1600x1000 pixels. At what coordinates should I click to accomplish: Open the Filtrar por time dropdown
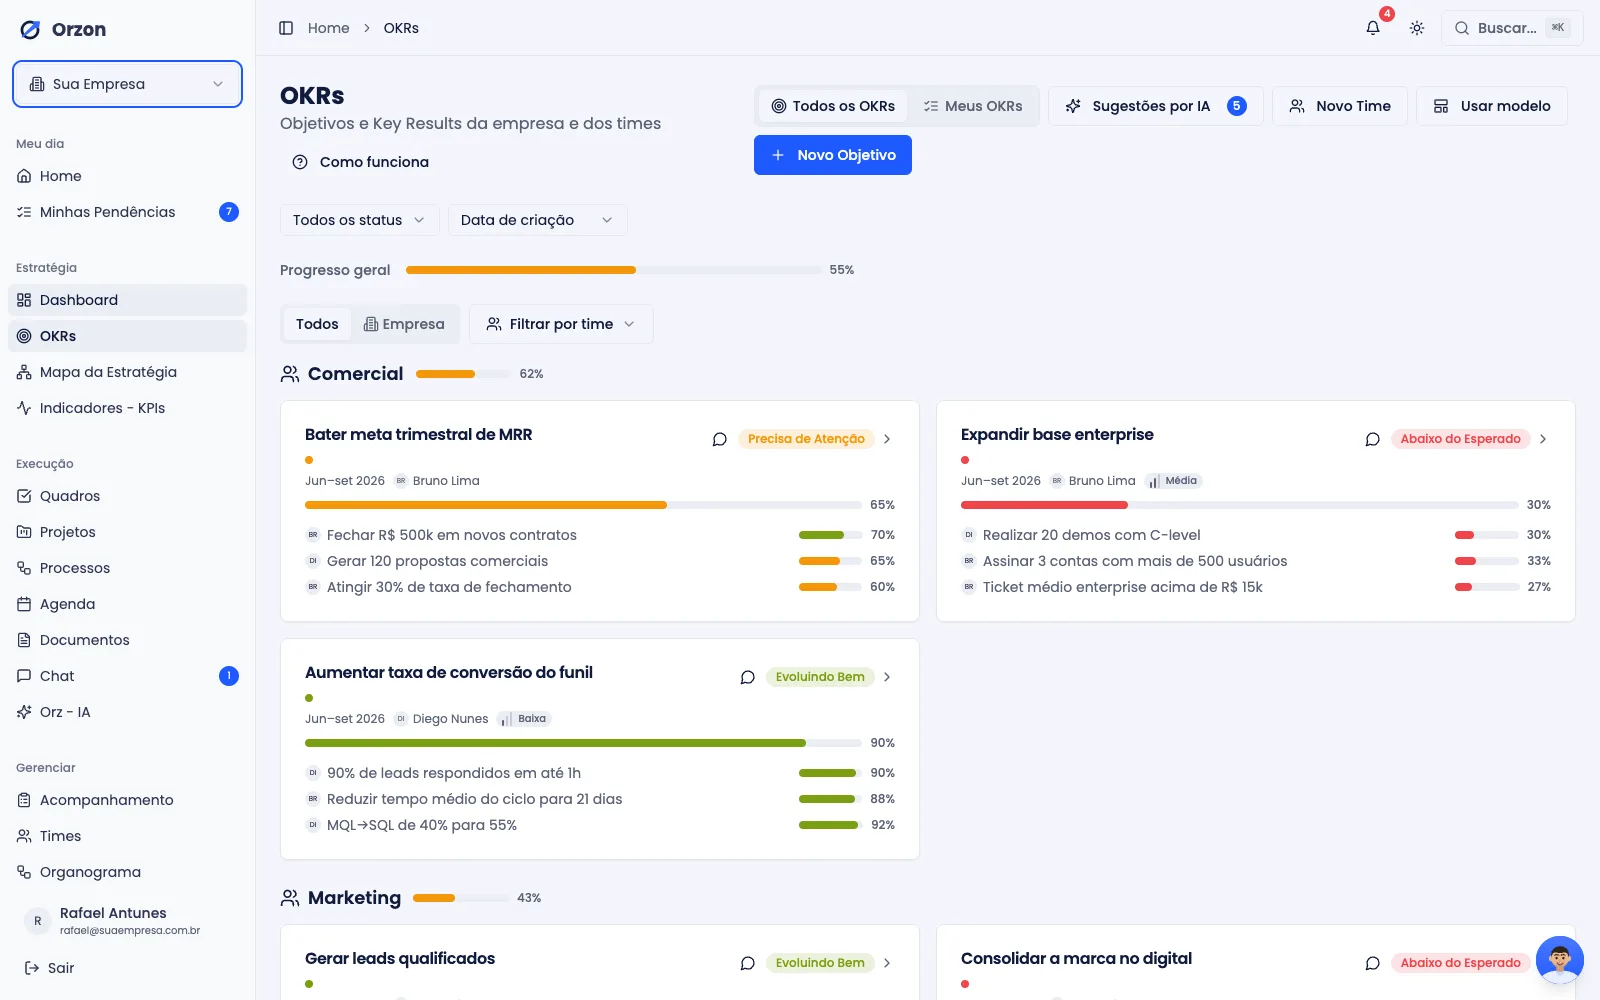(x=561, y=324)
